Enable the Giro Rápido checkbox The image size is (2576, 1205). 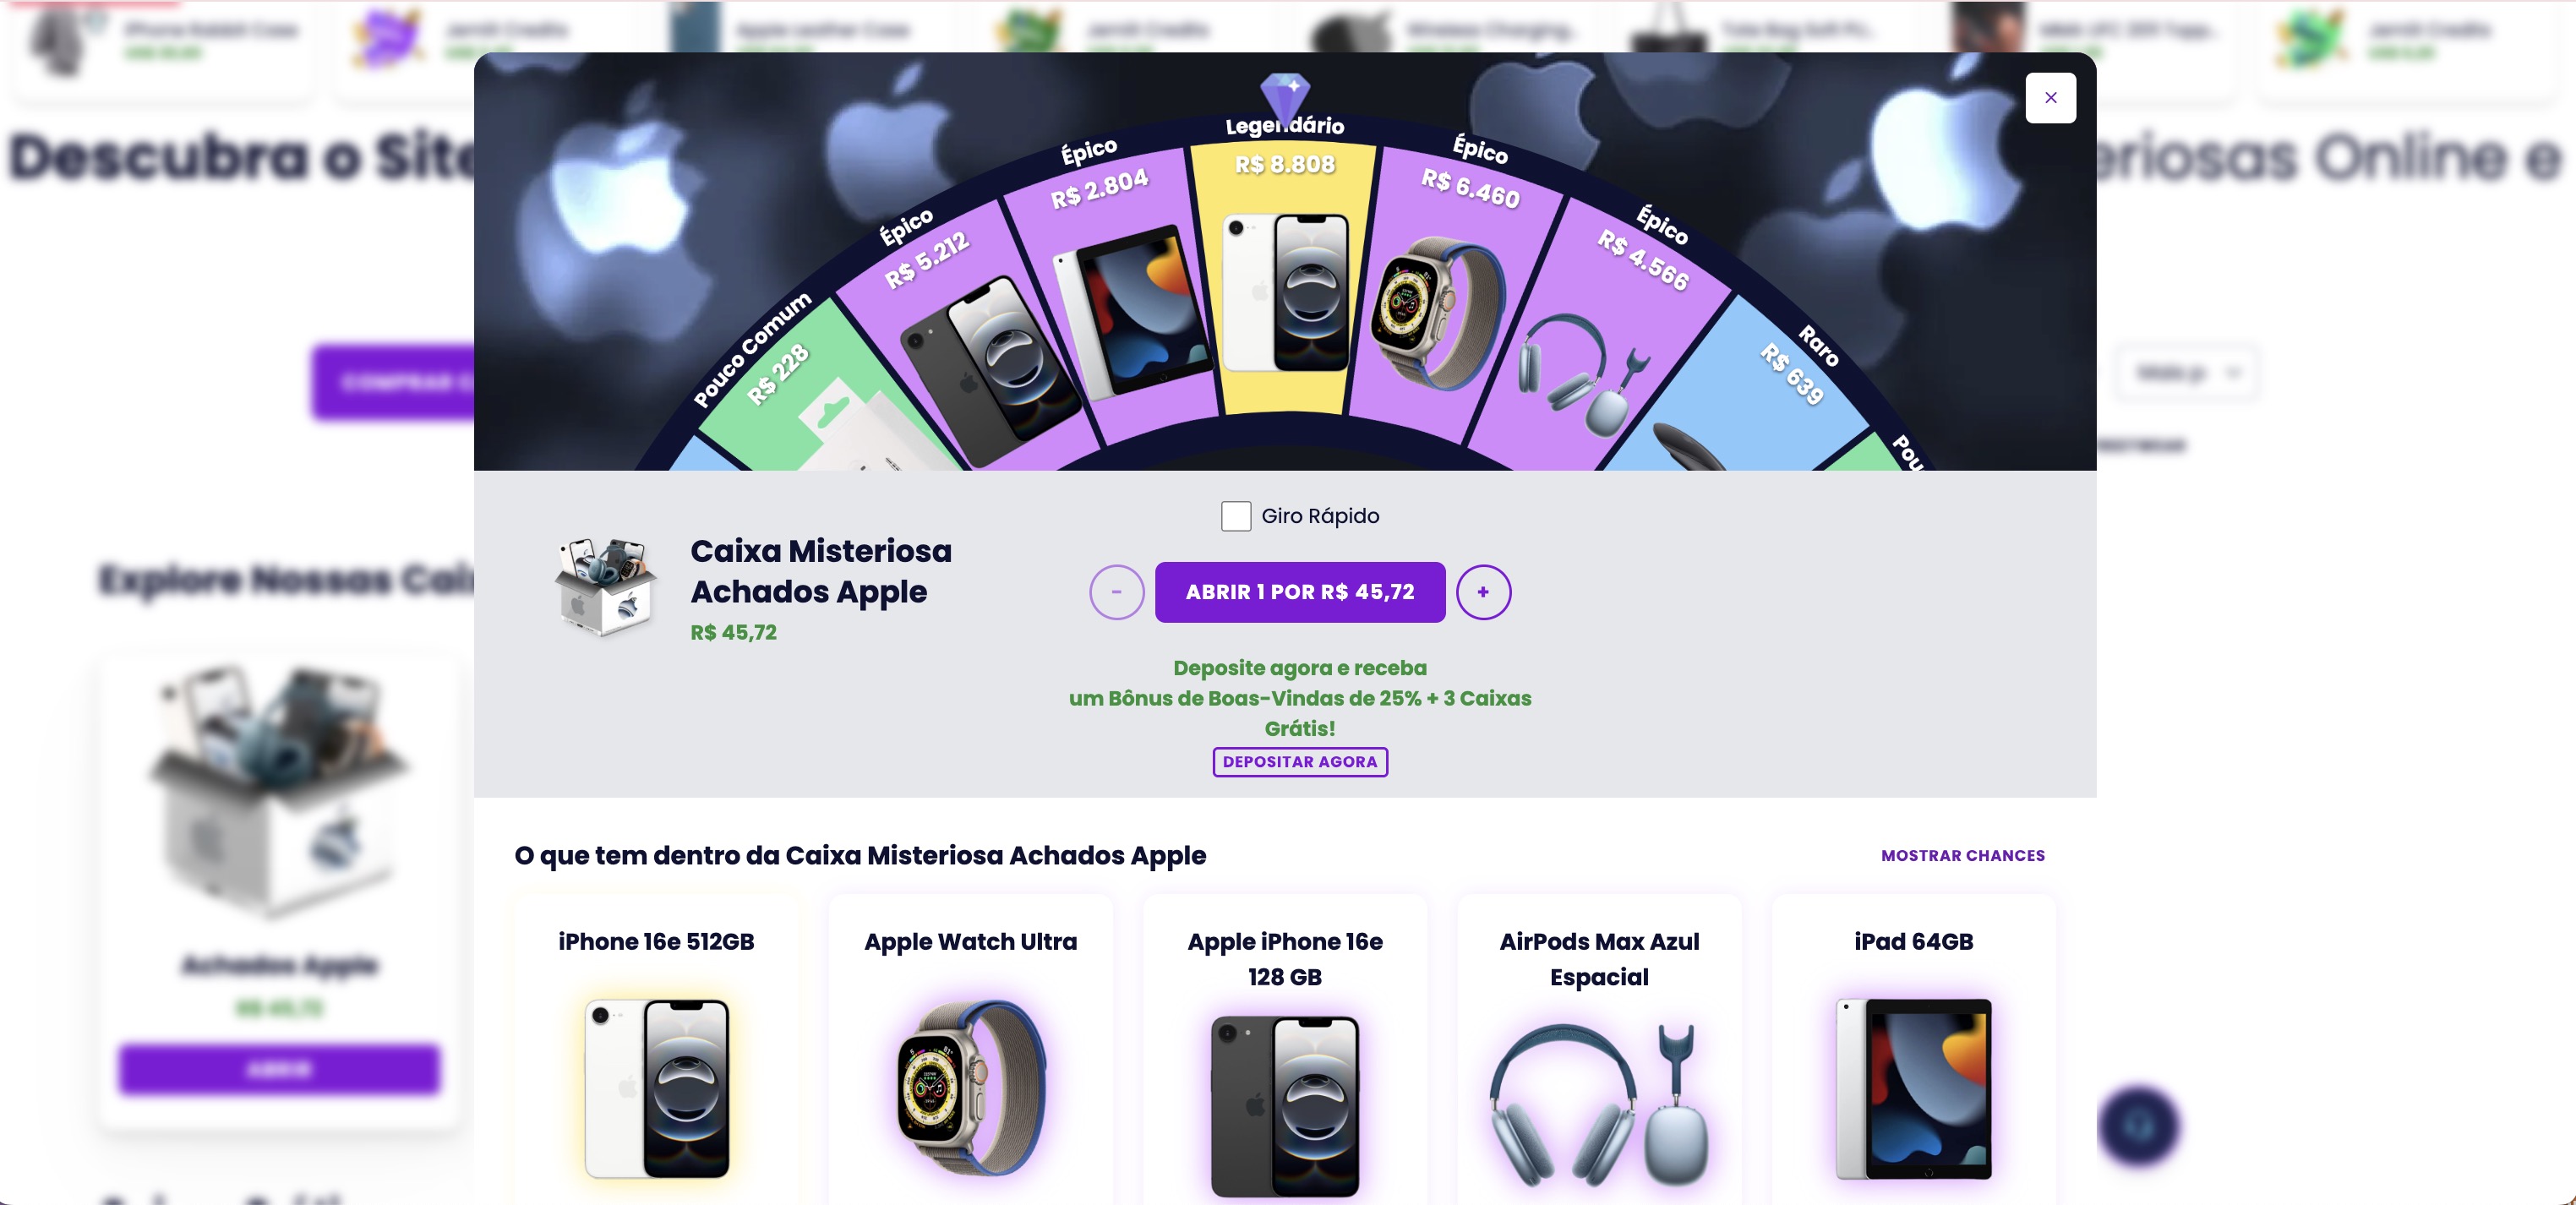(1236, 516)
